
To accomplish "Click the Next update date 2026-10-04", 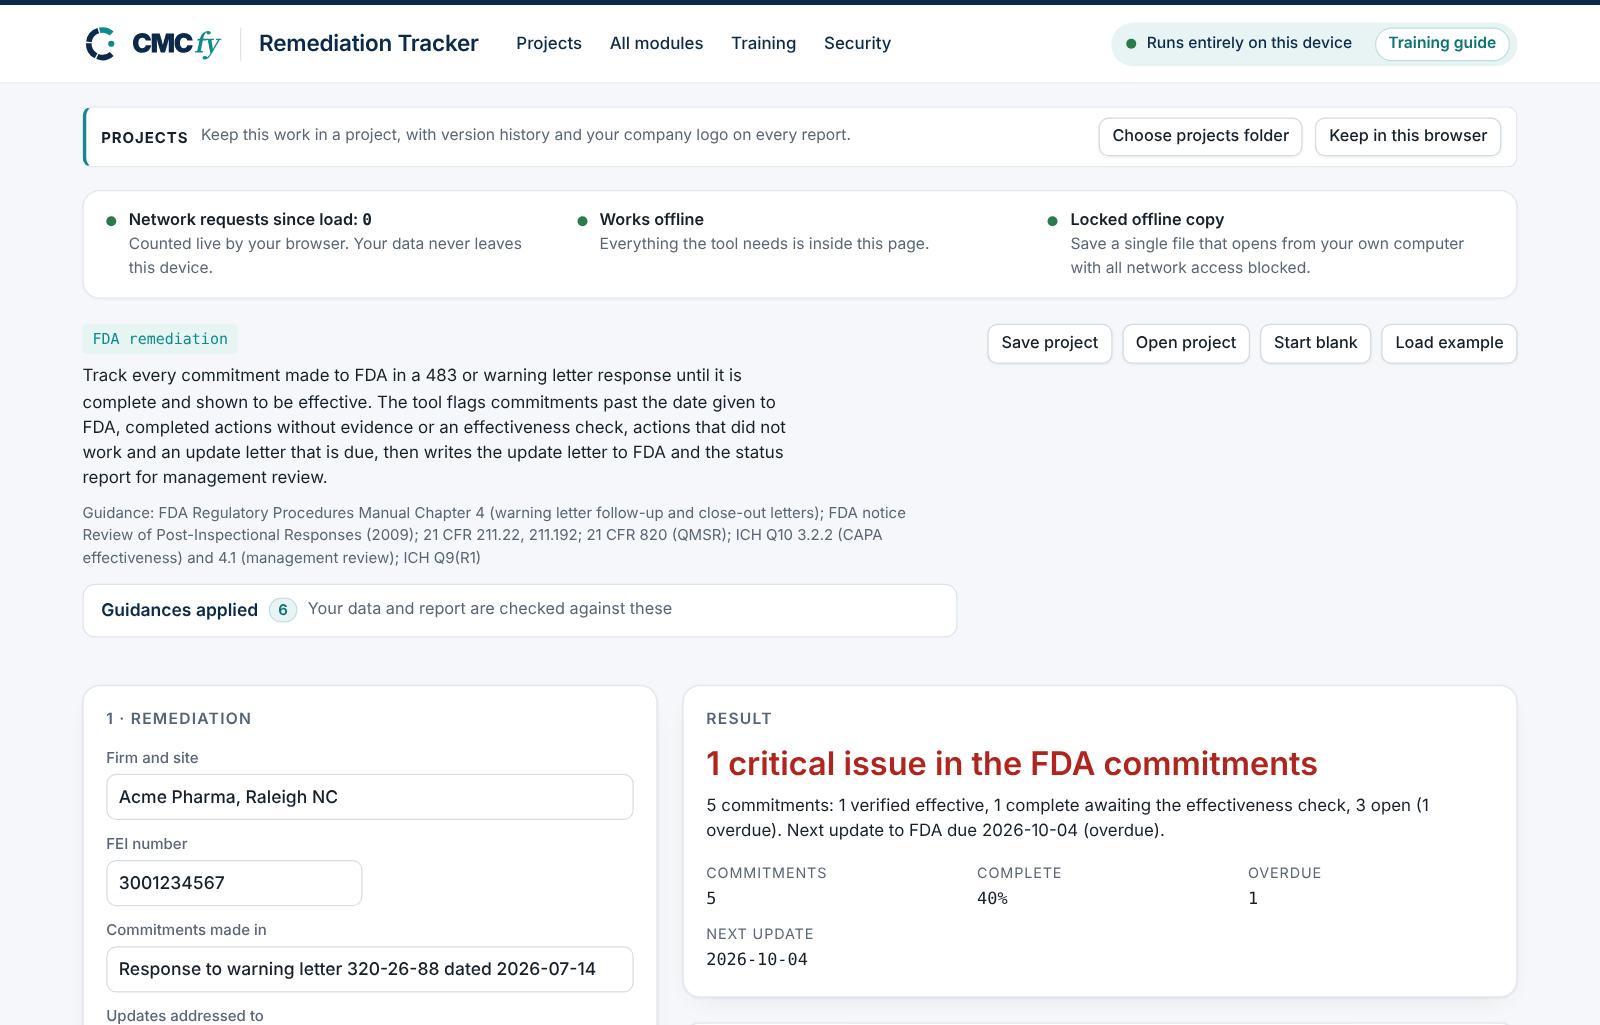I will [757, 959].
